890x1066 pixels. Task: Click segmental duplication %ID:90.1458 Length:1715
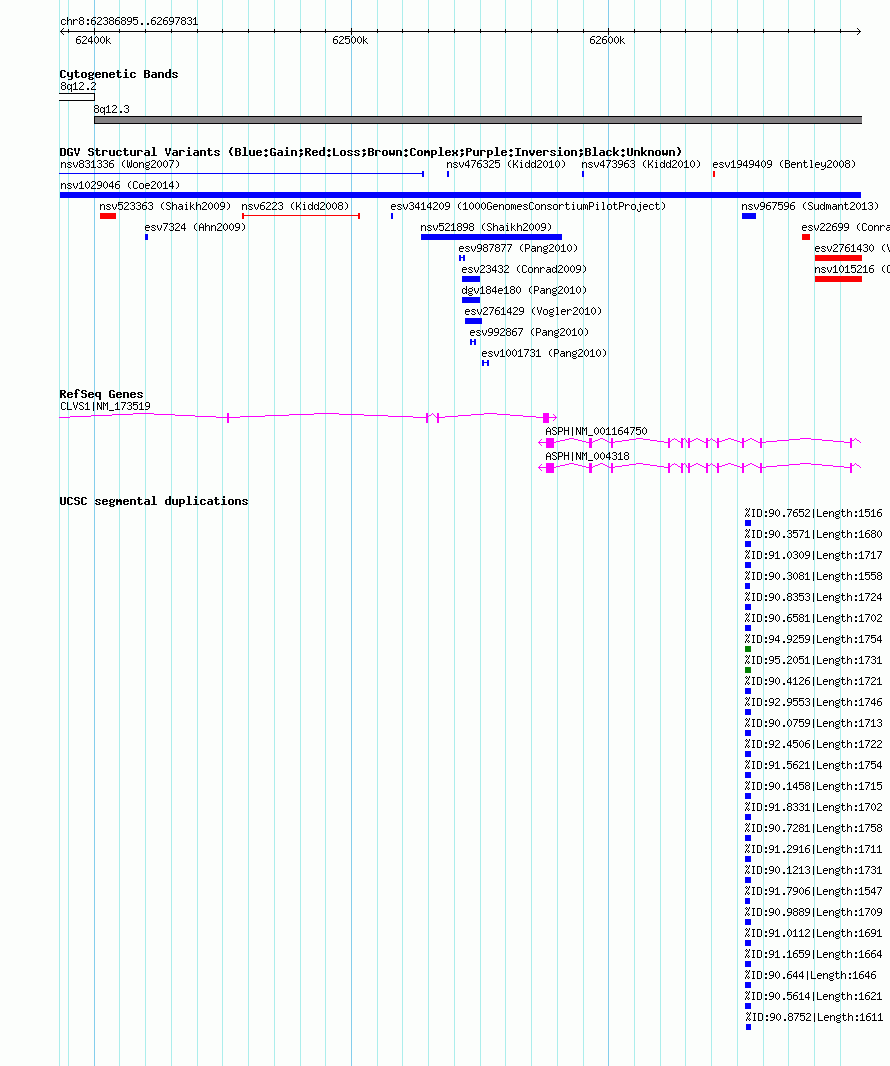tap(813, 787)
